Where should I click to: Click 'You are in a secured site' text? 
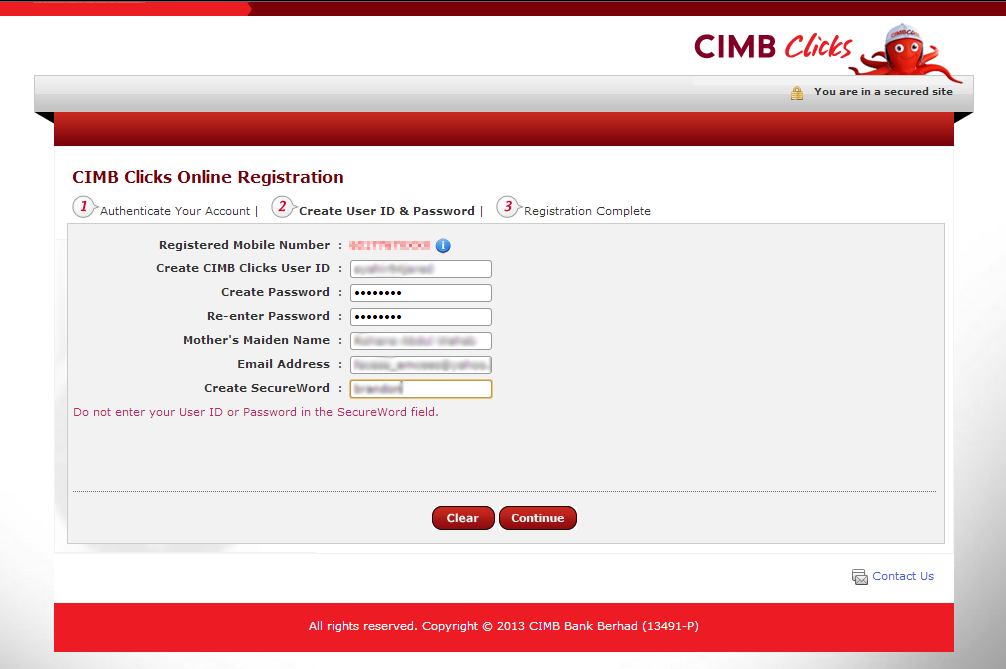click(x=883, y=92)
